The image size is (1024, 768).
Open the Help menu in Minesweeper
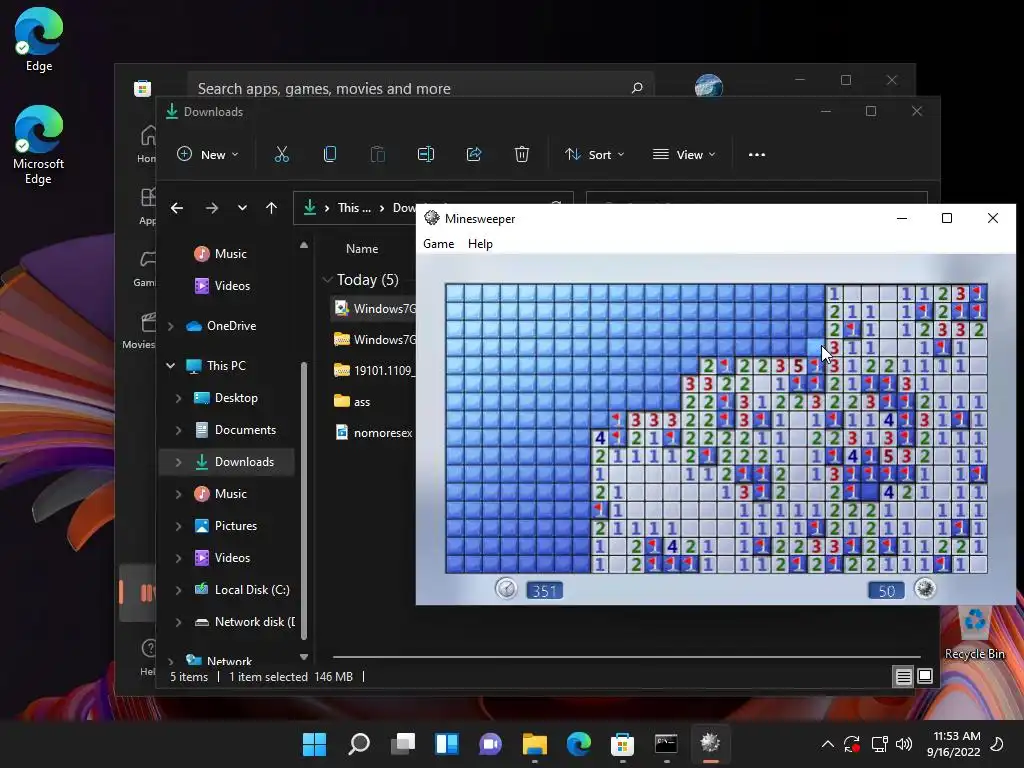click(480, 244)
